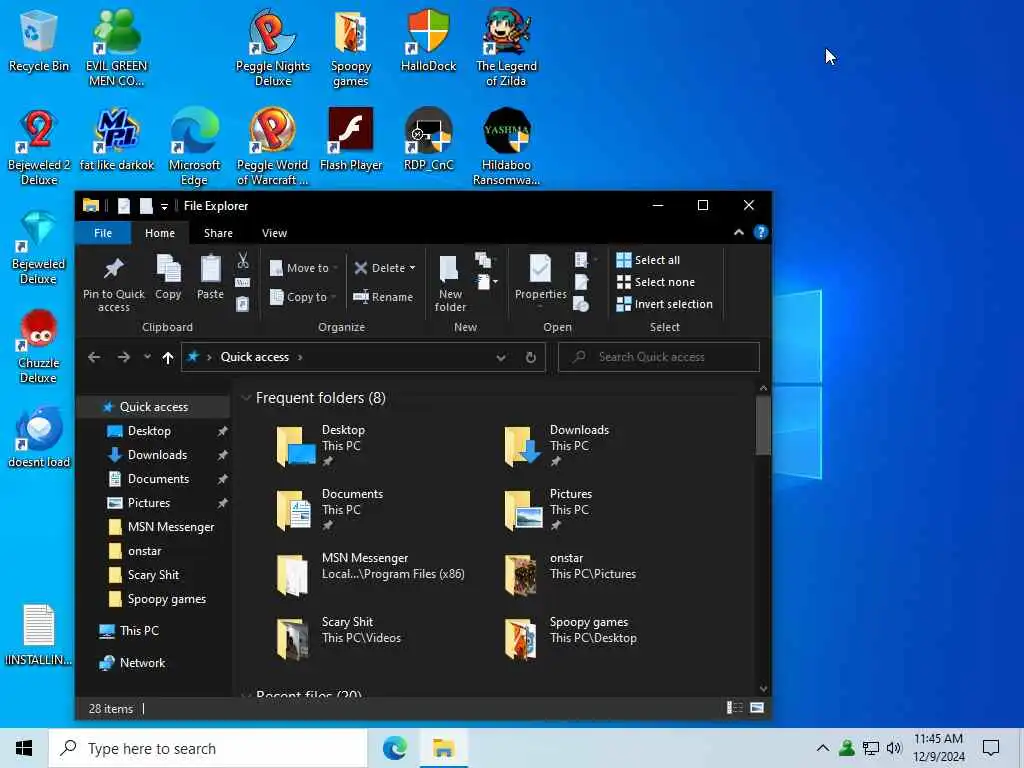Click the Refresh button in address bar
Viewport: 1024px width, 768px height.
(531, 357)
